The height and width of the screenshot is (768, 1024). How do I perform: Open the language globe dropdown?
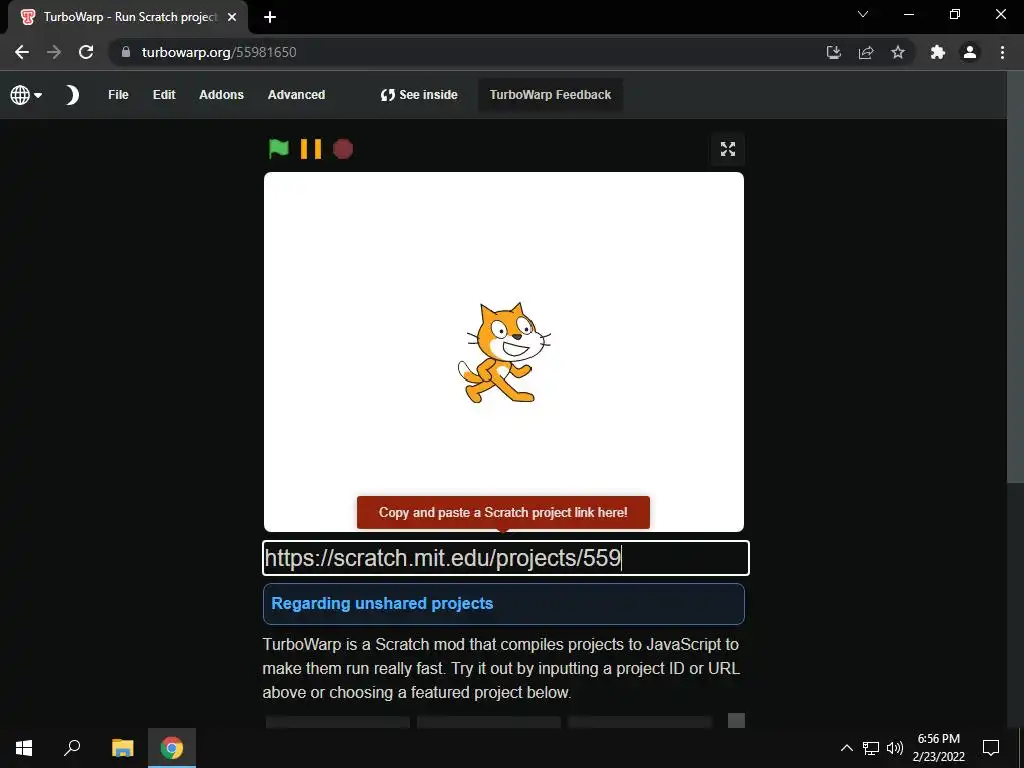pos(26,95)
